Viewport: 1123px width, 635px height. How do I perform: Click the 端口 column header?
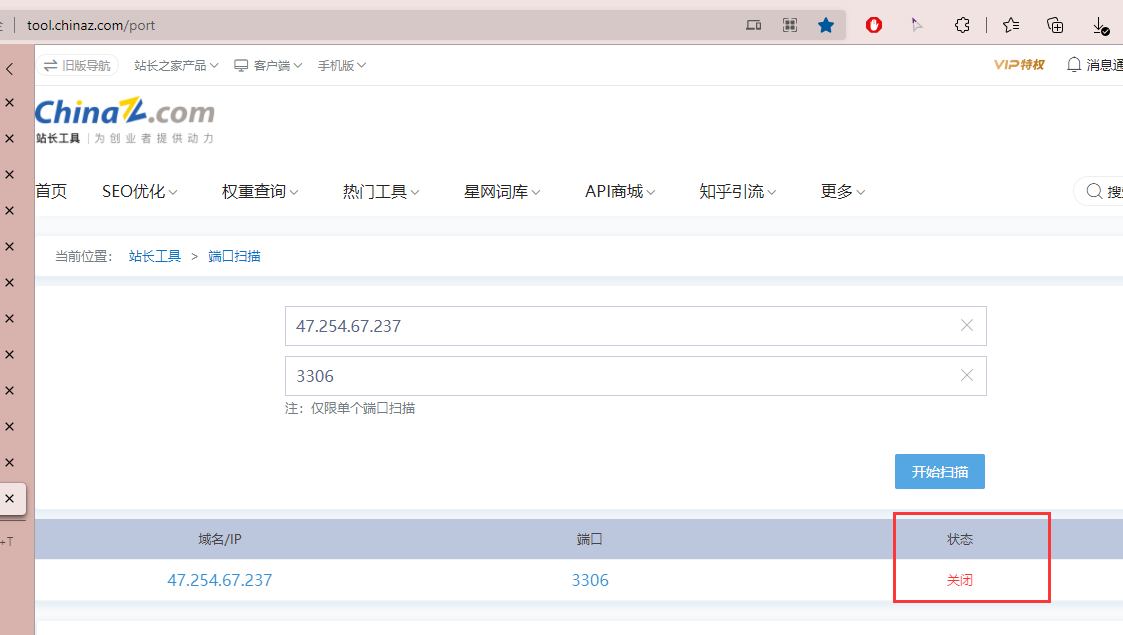[x=590, y=539]
